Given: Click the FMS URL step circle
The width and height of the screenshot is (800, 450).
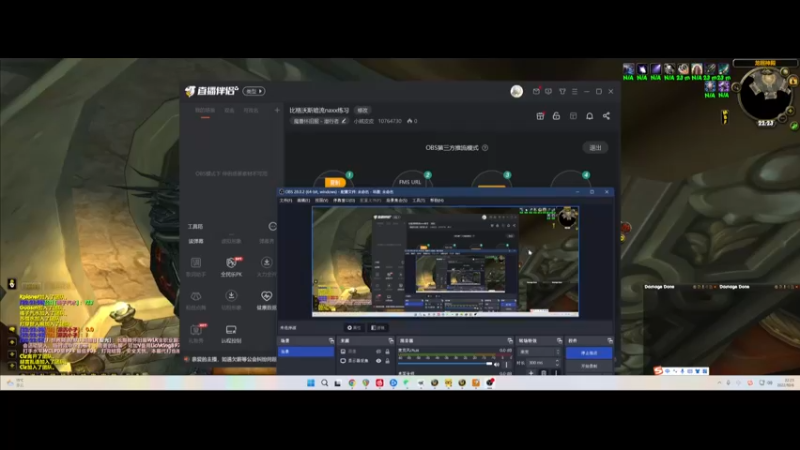Looking at the screenshot, I should point(413,180).
